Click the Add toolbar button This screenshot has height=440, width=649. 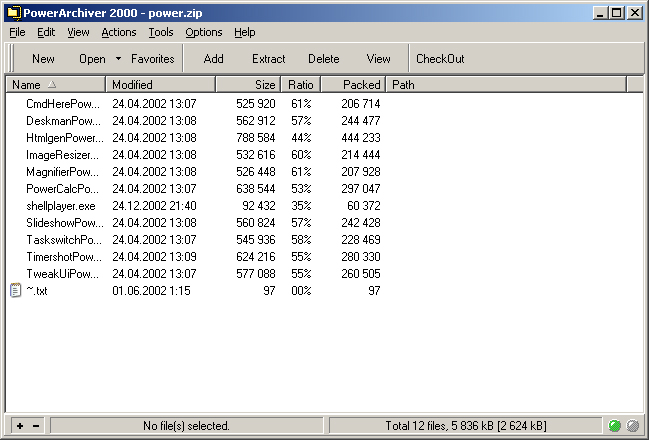pos(214,59)
